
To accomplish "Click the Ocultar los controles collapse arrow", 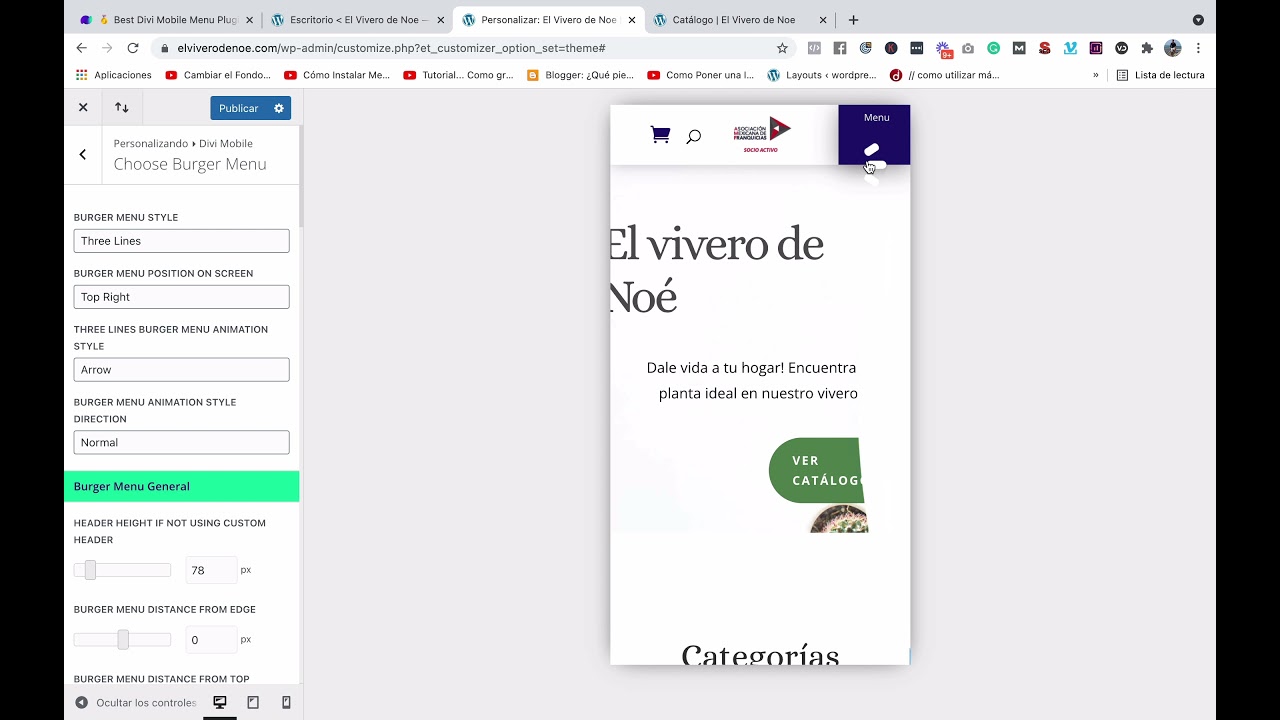I will 82,702.
